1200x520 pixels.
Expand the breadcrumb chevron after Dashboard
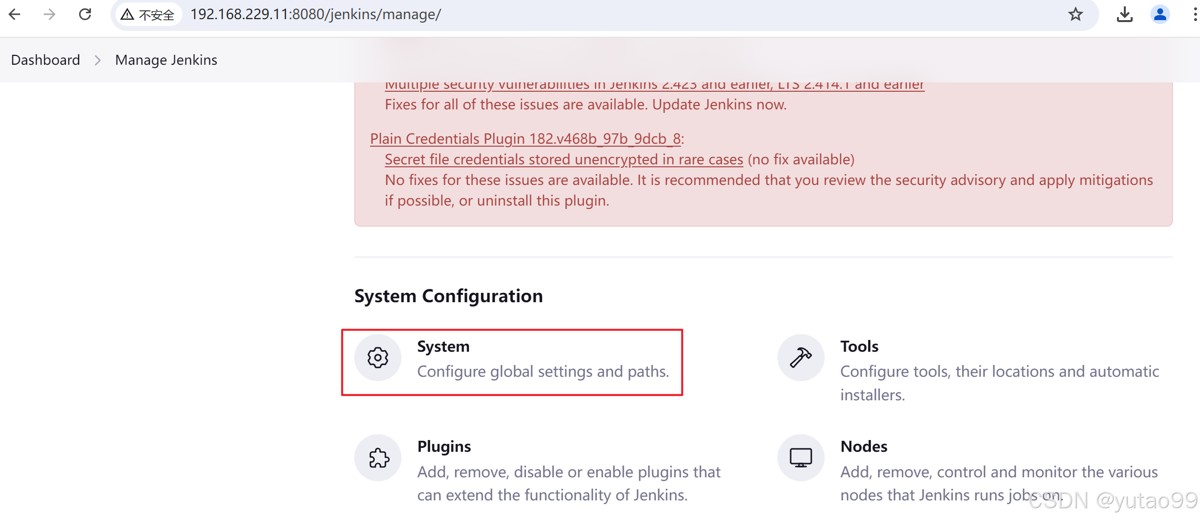tap(98, 60)
